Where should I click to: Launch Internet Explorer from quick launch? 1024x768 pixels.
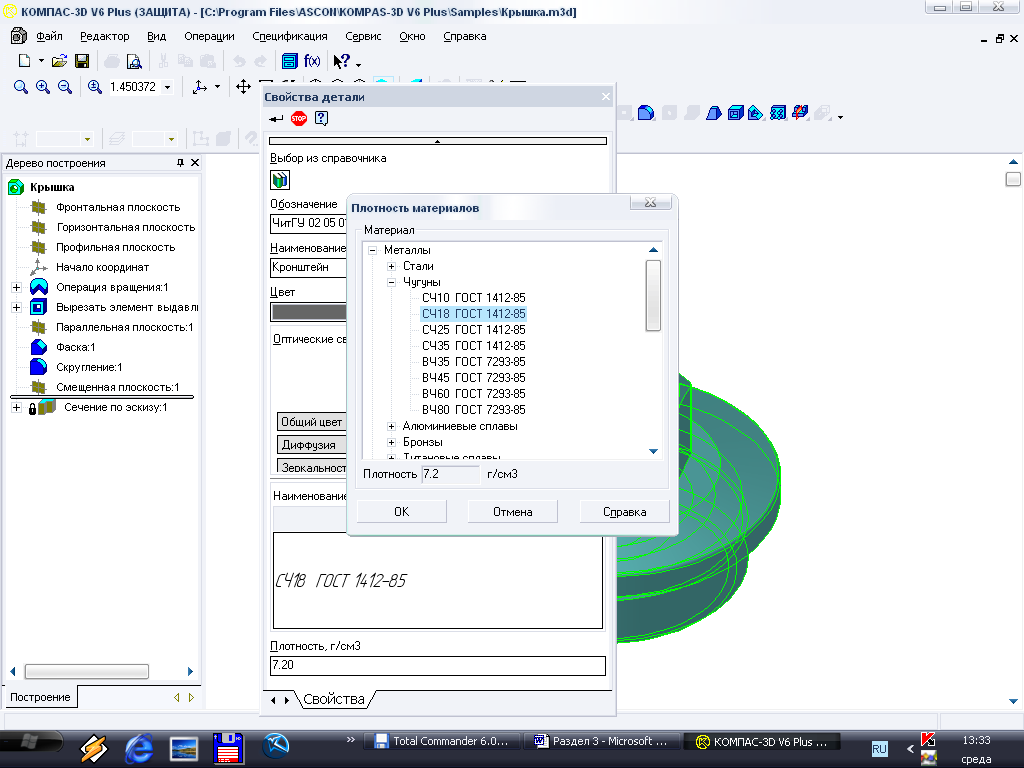[x=139, y=747]
